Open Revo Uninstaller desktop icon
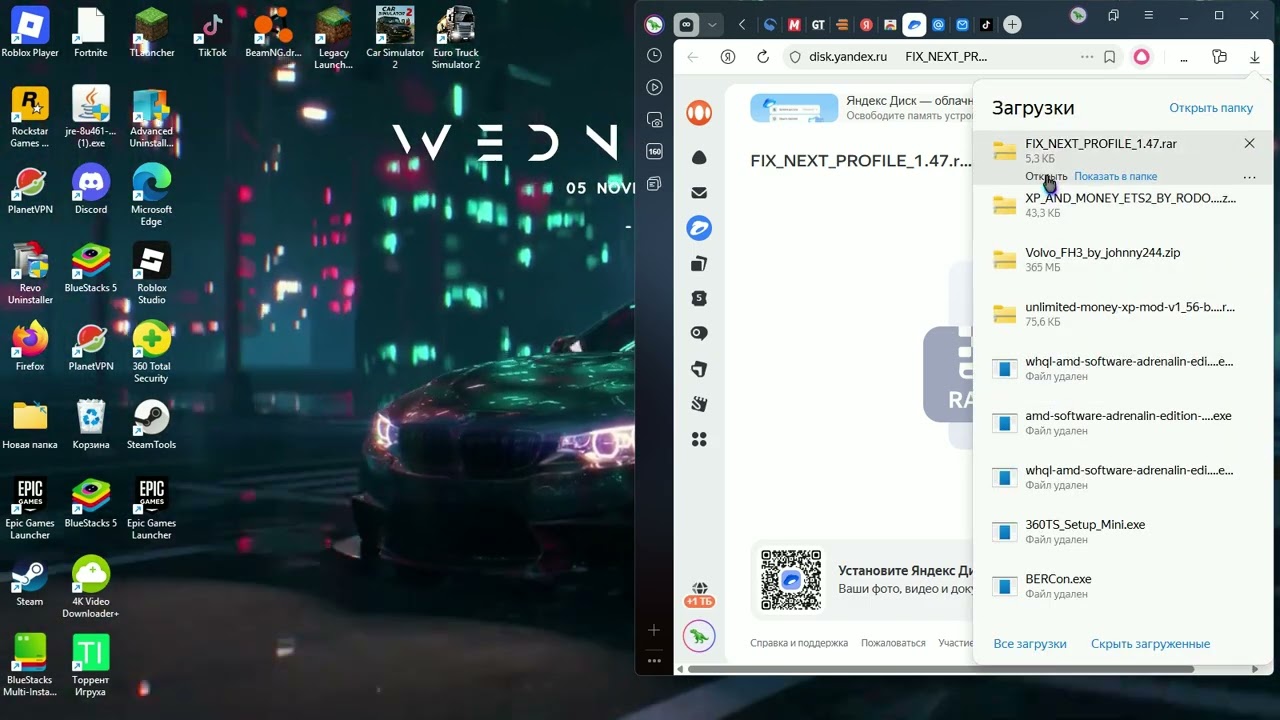This screenshot has height=720, width=1280. [30, 273]
